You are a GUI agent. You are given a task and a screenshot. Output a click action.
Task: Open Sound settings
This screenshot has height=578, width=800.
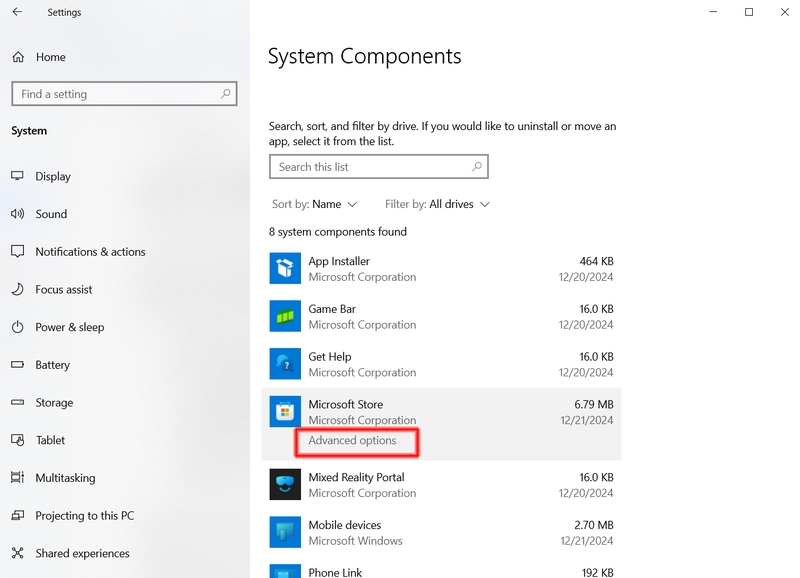coord(51,214)
